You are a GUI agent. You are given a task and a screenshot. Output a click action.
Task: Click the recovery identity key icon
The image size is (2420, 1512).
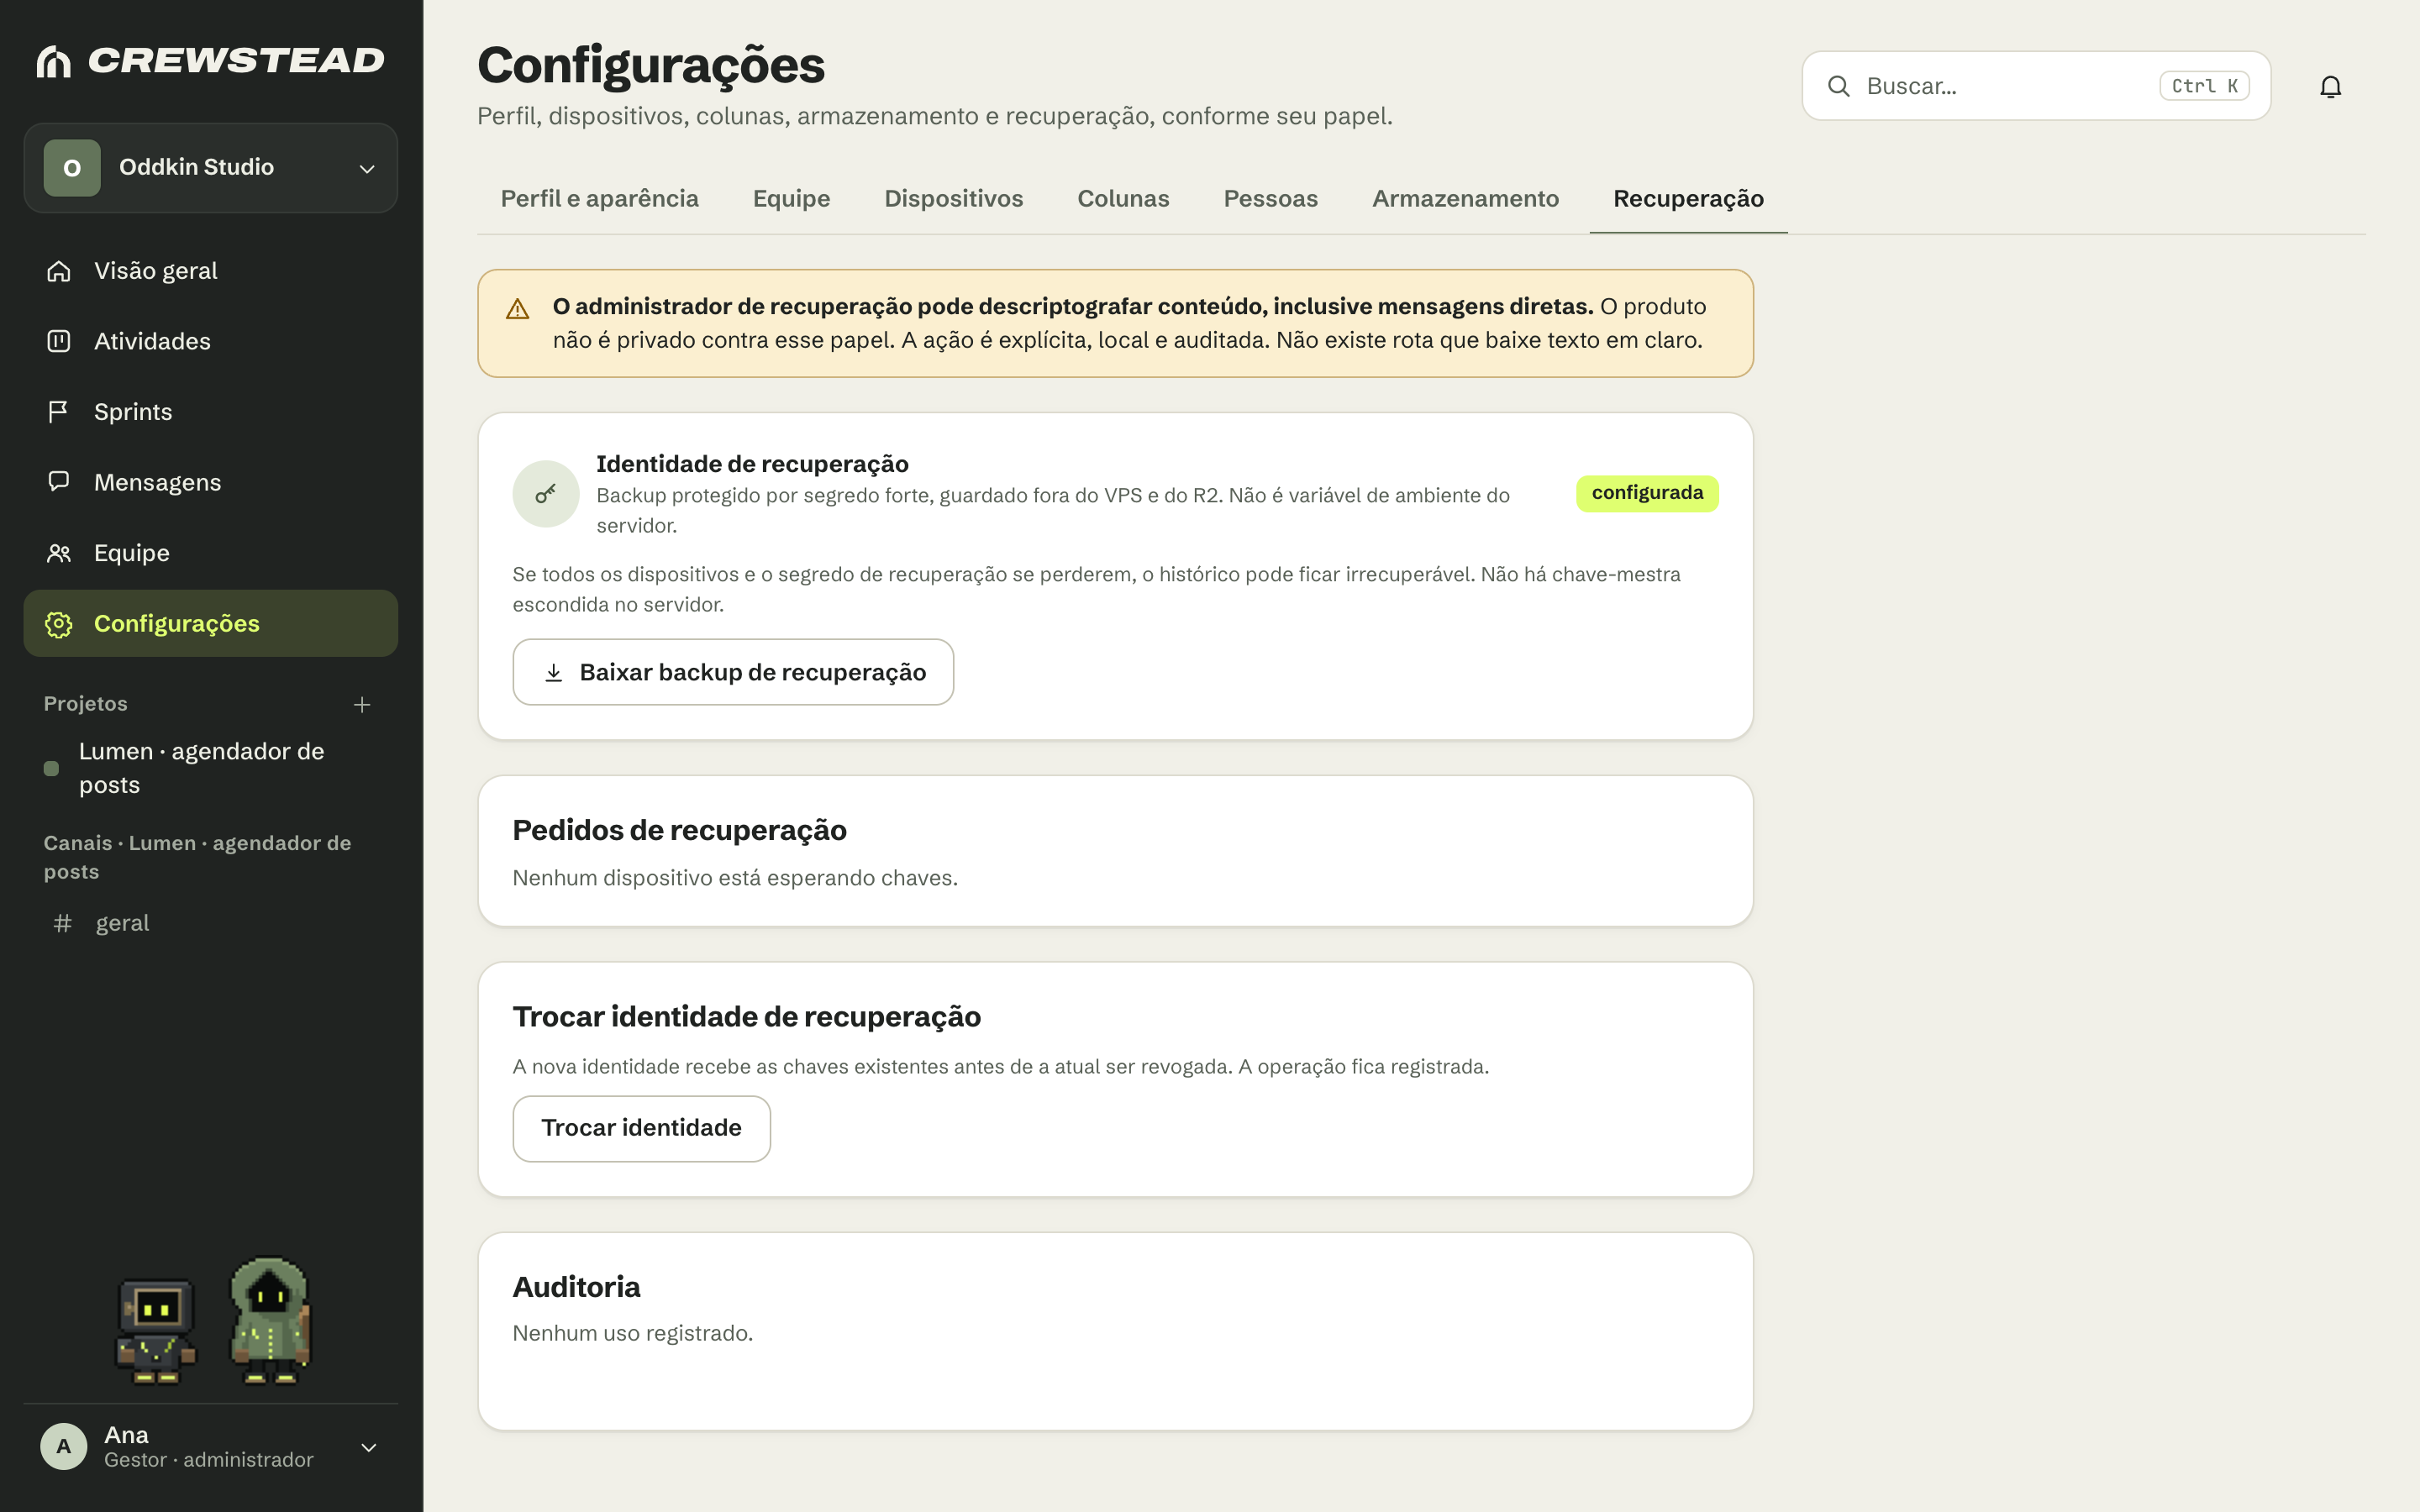point(546,494)
